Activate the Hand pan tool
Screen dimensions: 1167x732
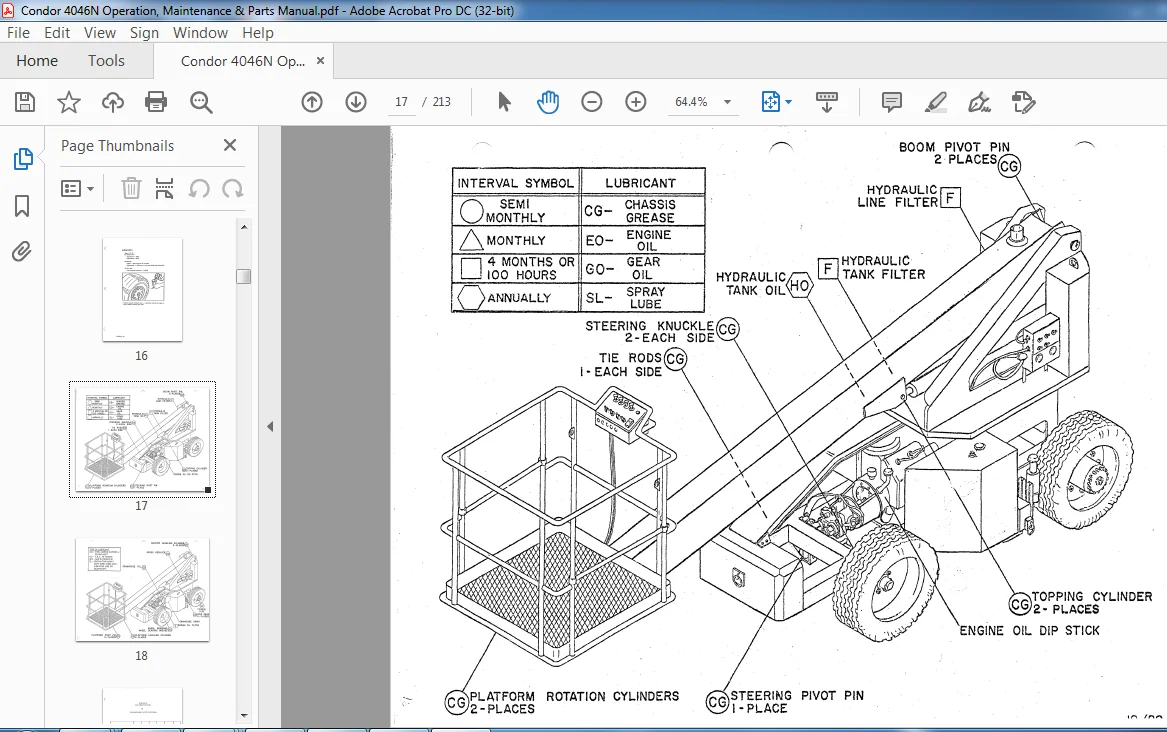(x=548, y=102)
